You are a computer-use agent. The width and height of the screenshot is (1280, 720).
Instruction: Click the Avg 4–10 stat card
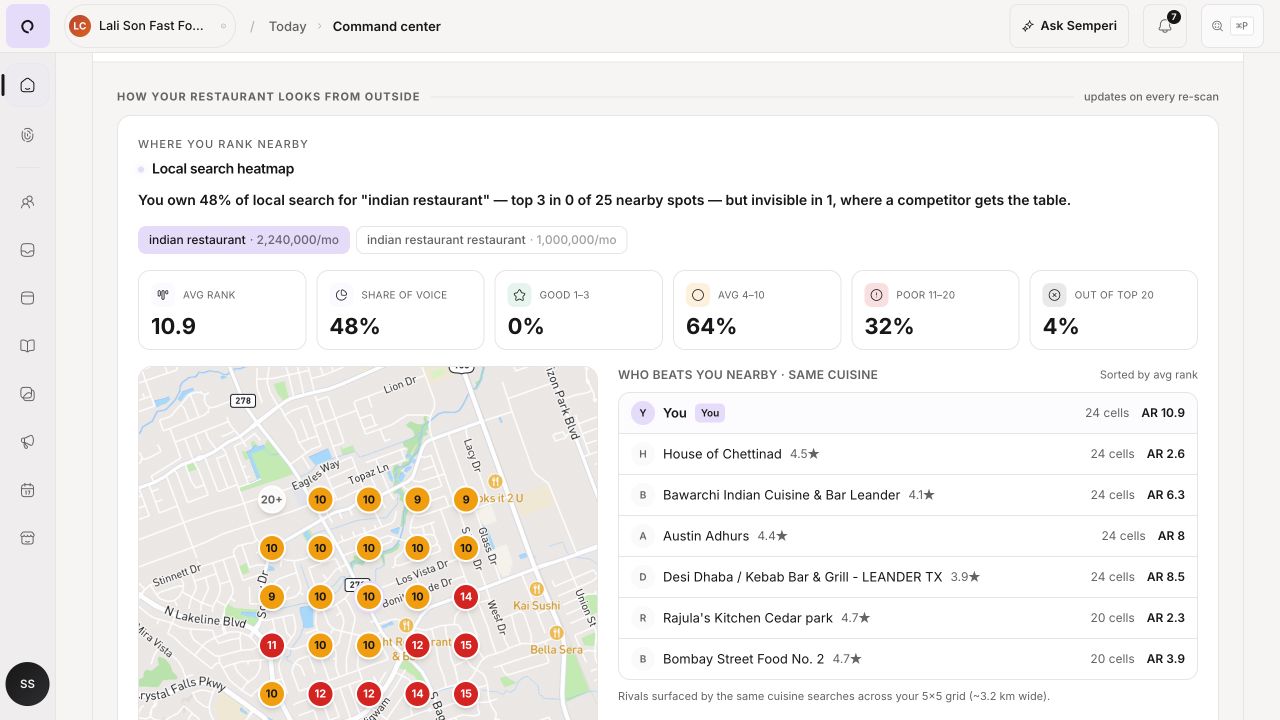(x=757, y=310)
